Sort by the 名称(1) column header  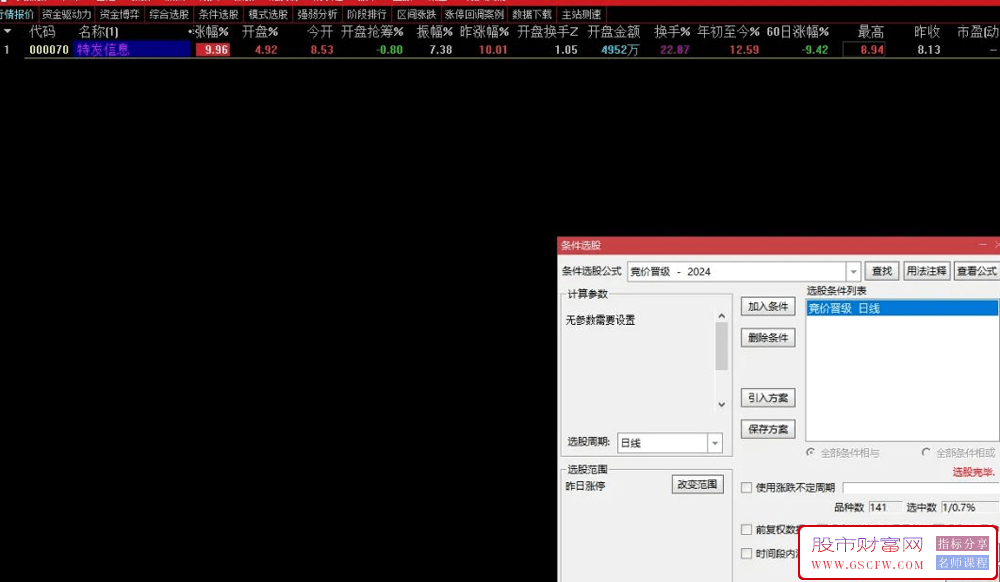click(x=98, y=31)
